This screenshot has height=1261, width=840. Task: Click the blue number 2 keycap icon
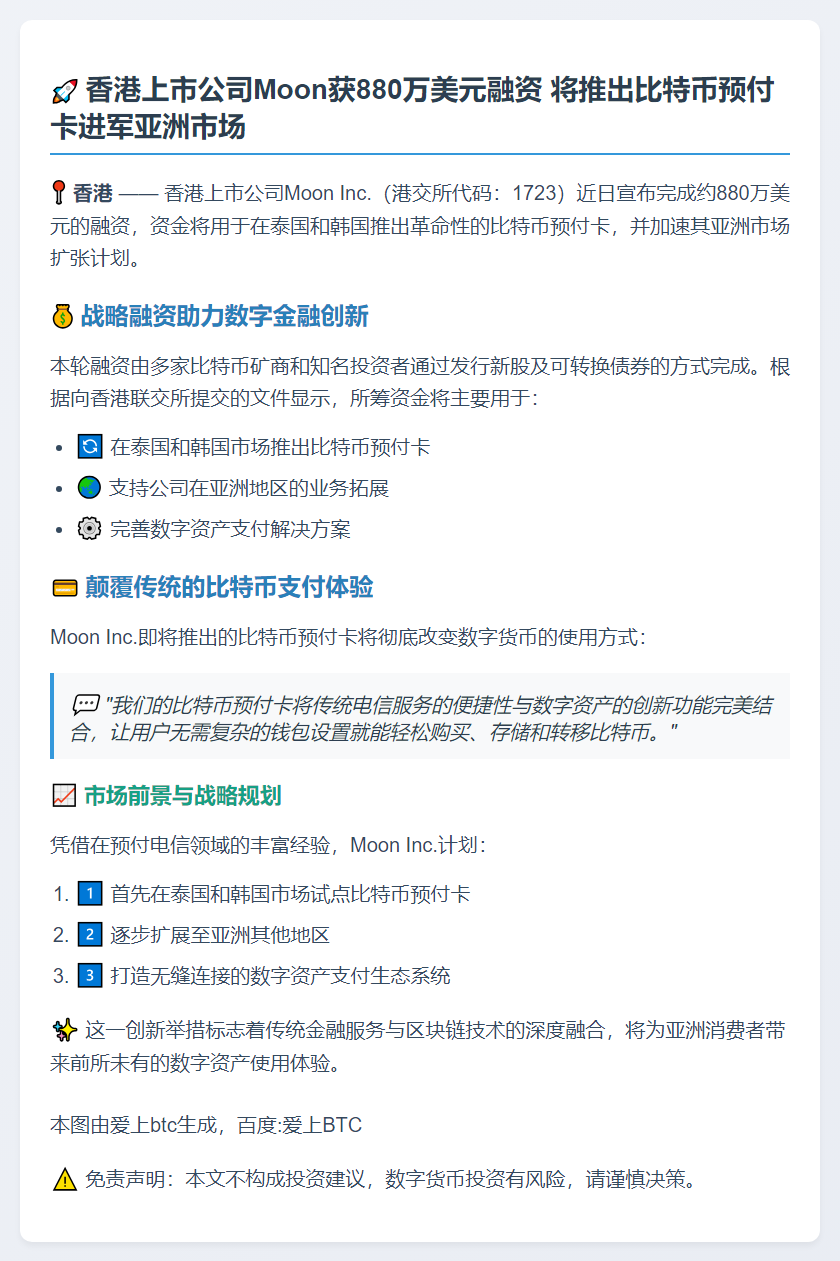click(x=90, y=935)
